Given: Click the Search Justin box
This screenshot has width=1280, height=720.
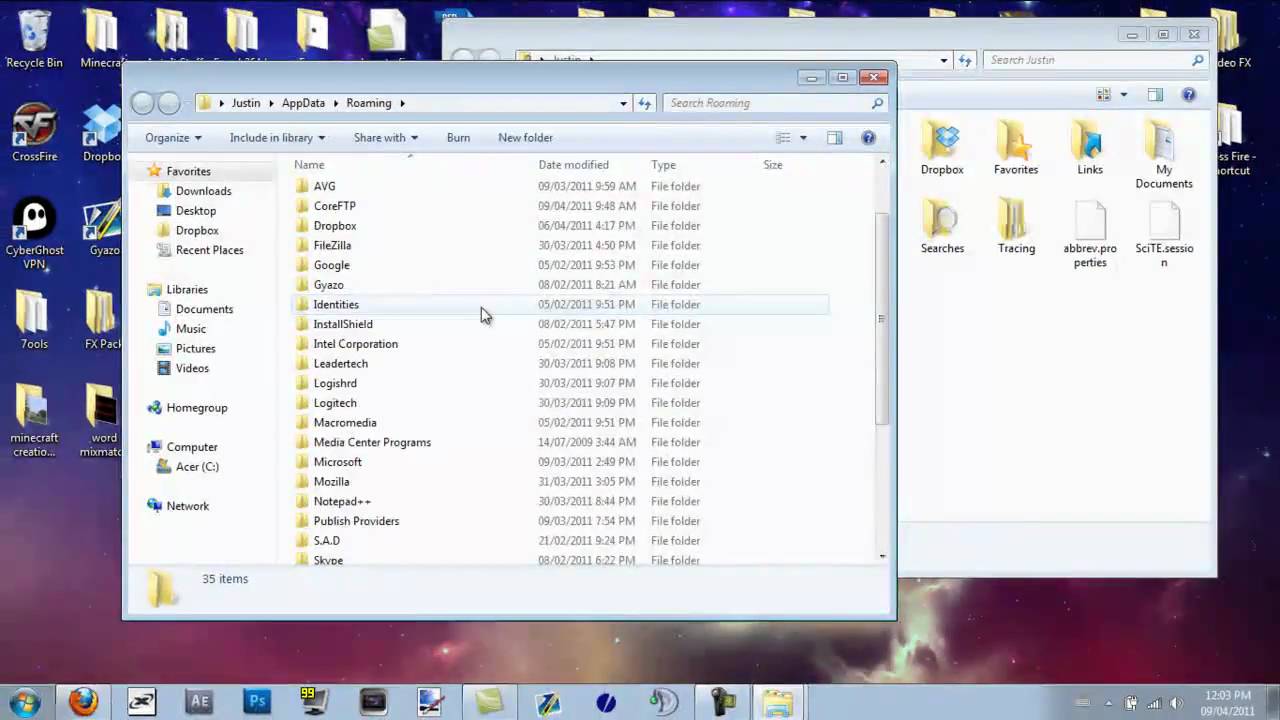Looking at the screenshot, I should [1095, 60].
